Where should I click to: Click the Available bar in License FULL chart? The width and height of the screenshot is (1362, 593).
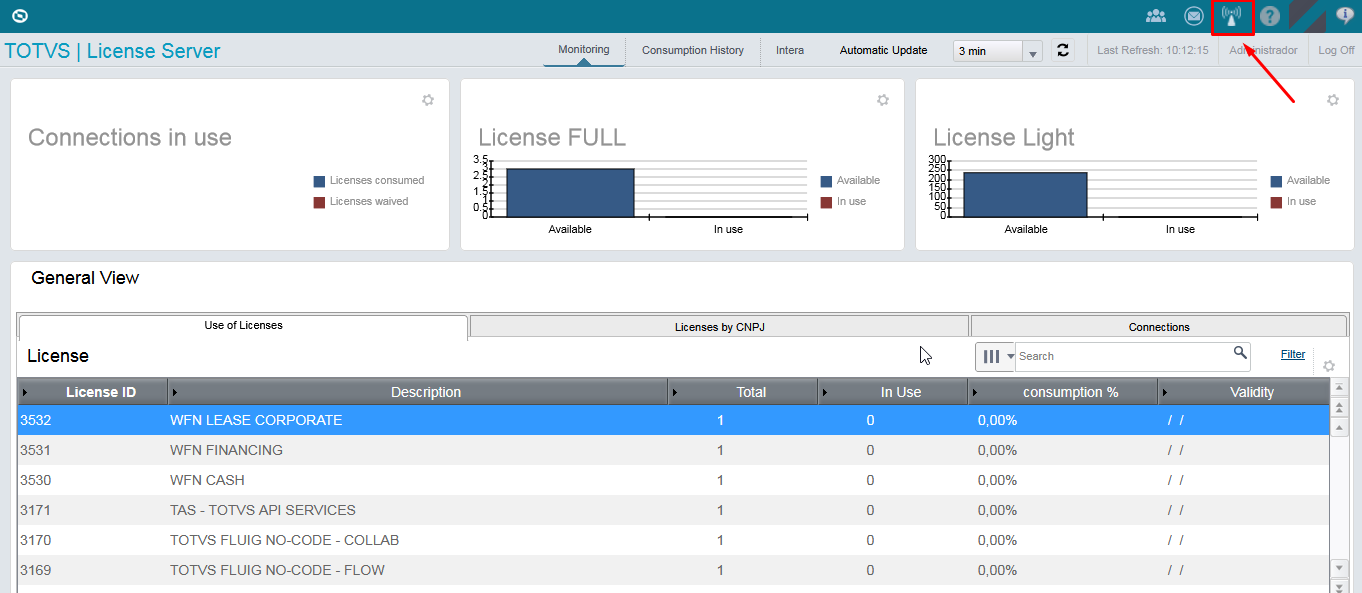click(x=570, y=192)
